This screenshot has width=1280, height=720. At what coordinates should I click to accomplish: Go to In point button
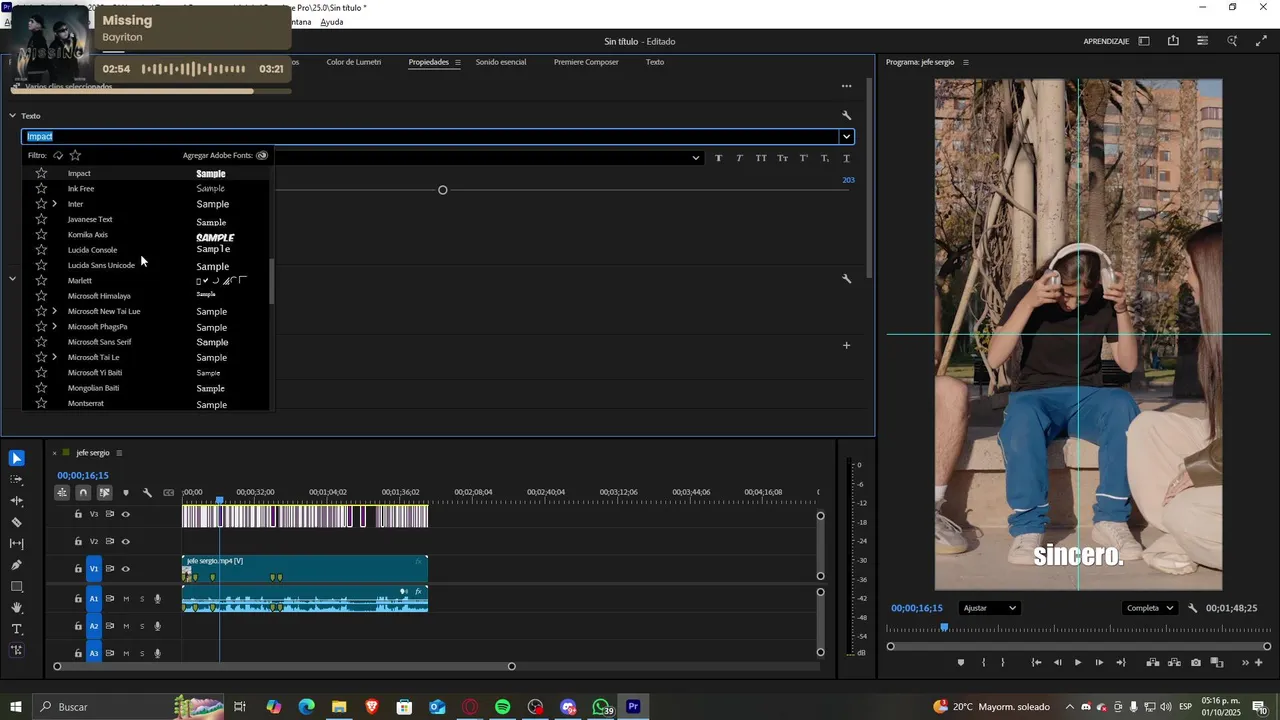[x=1037, y=662]
